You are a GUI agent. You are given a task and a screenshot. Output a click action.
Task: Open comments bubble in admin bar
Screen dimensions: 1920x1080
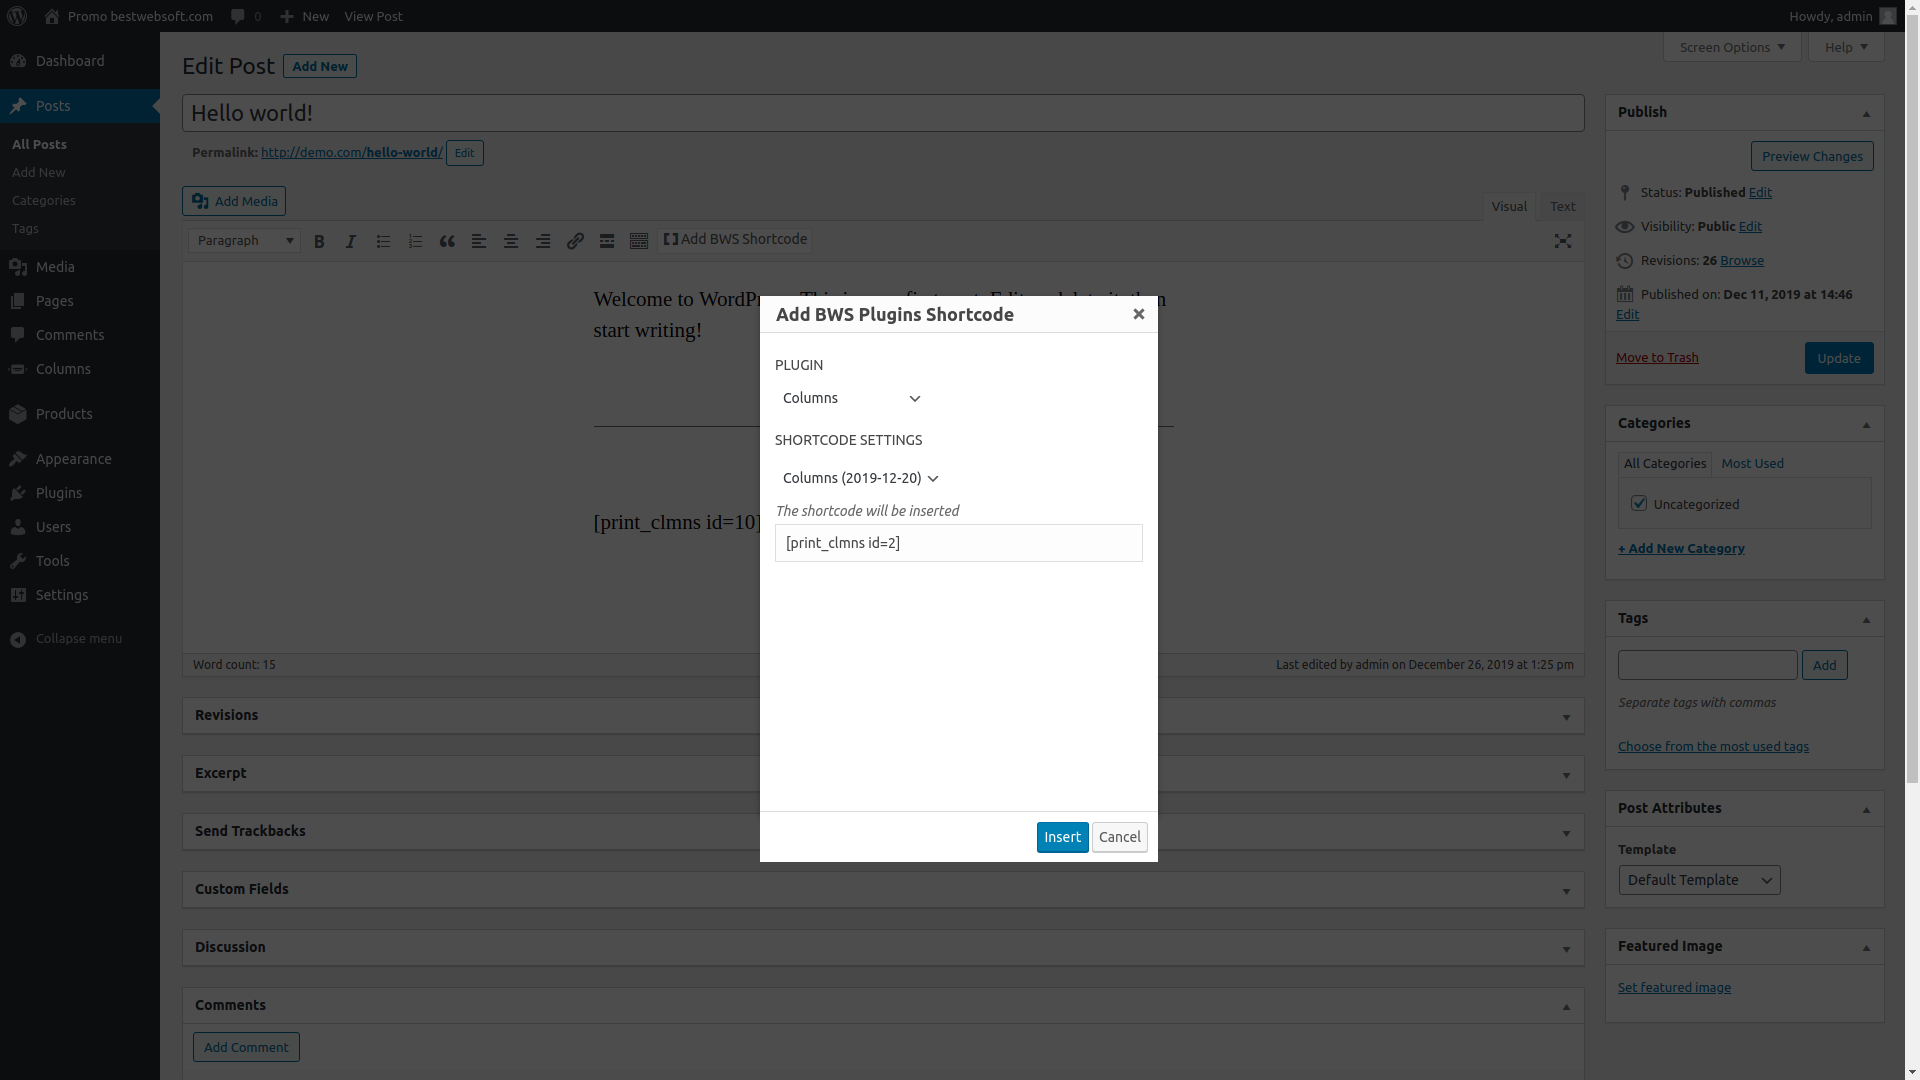pos(246,16)
